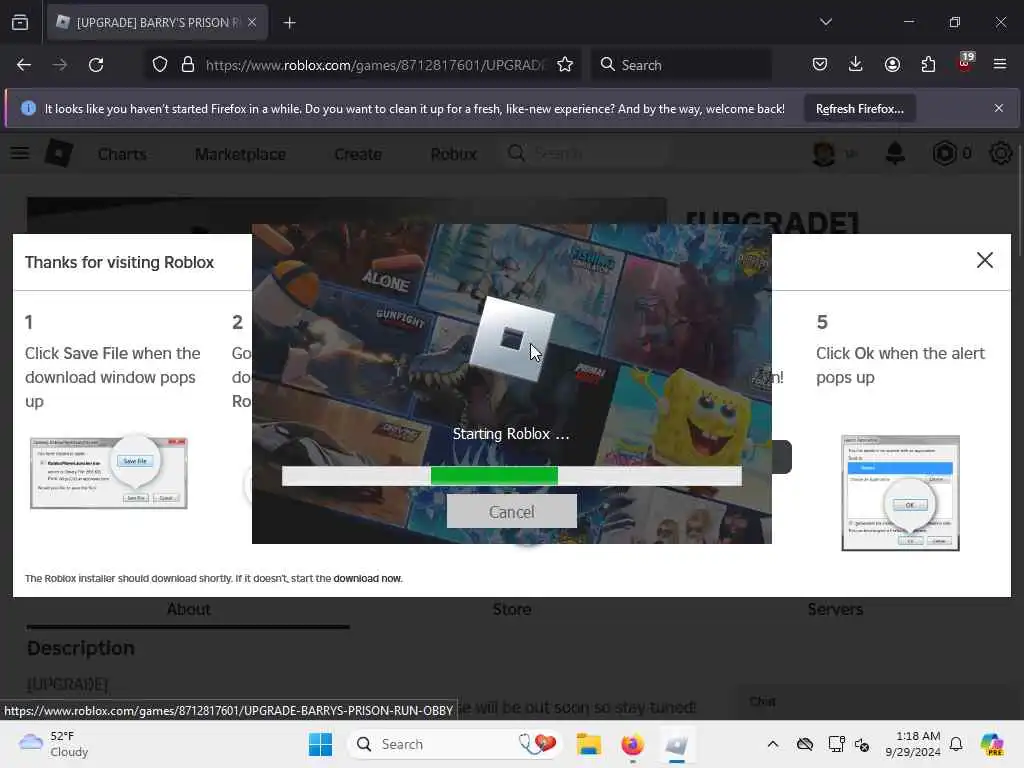Open Windows notification bell
The image size is (1024, 768).
(956, 744)
